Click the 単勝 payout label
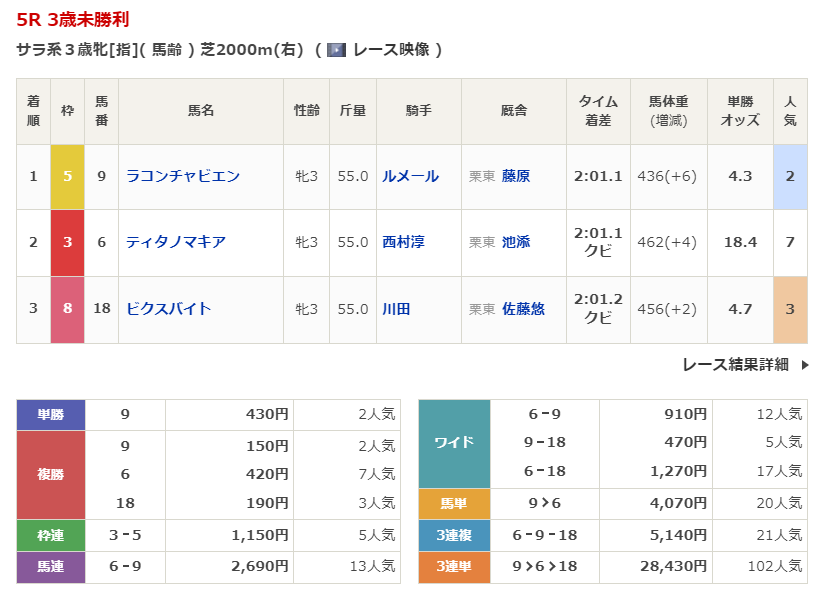Image resolution: width=823 pixels, height=595 pixels. (x=51, y=414)
